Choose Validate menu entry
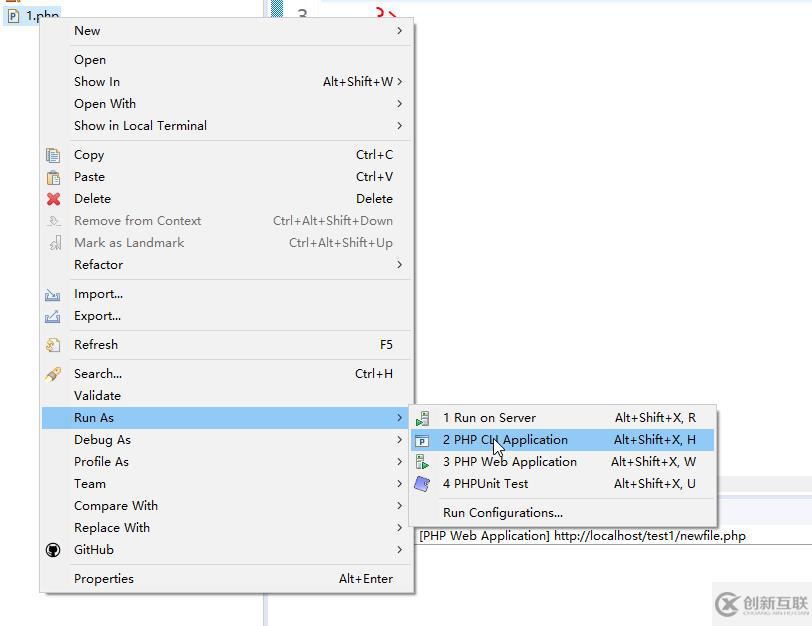 coord(227,396)
